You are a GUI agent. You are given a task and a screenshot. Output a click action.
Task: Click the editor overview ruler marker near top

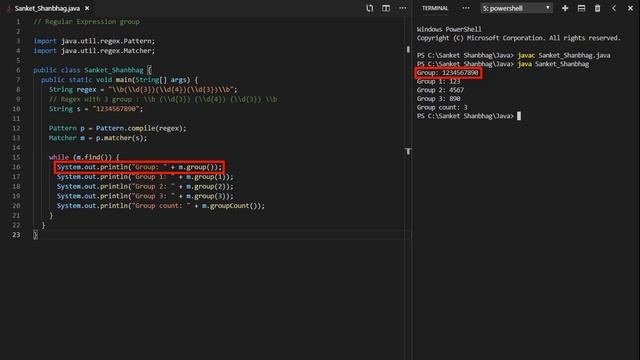pos(408,49)
